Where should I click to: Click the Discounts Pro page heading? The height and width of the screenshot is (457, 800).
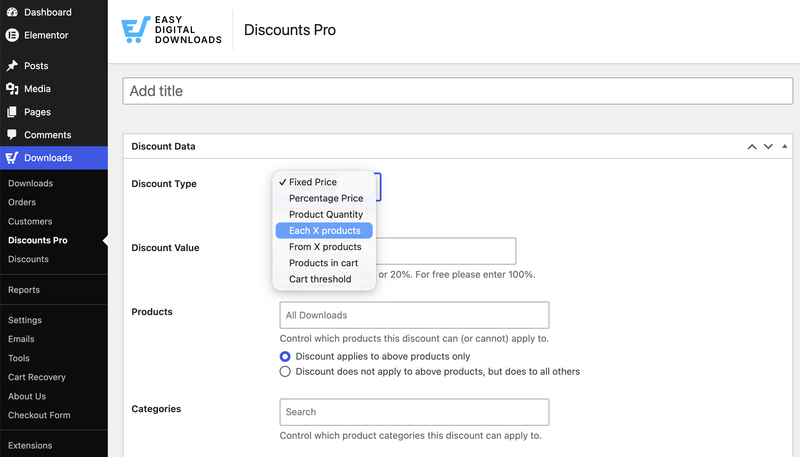[290, 30]
